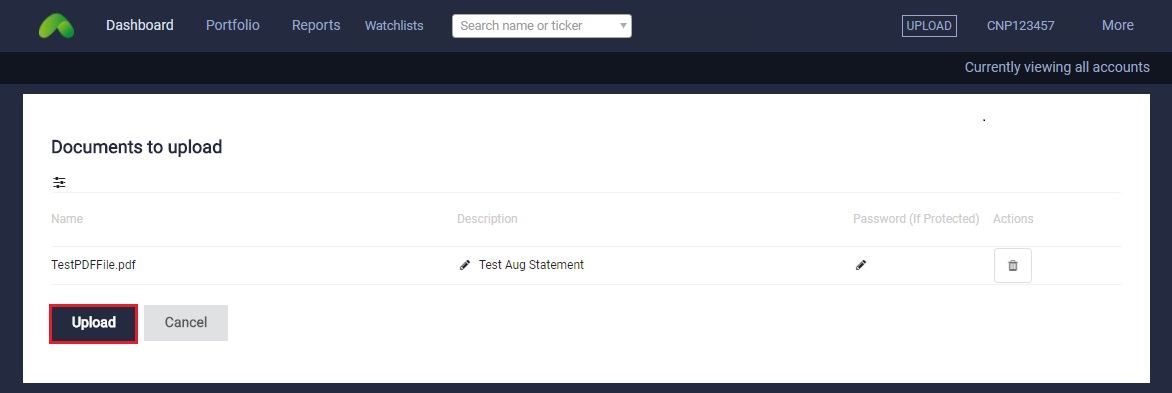
Task: Select the file name TestPDFFile.pdf
Action: [93, 265]
